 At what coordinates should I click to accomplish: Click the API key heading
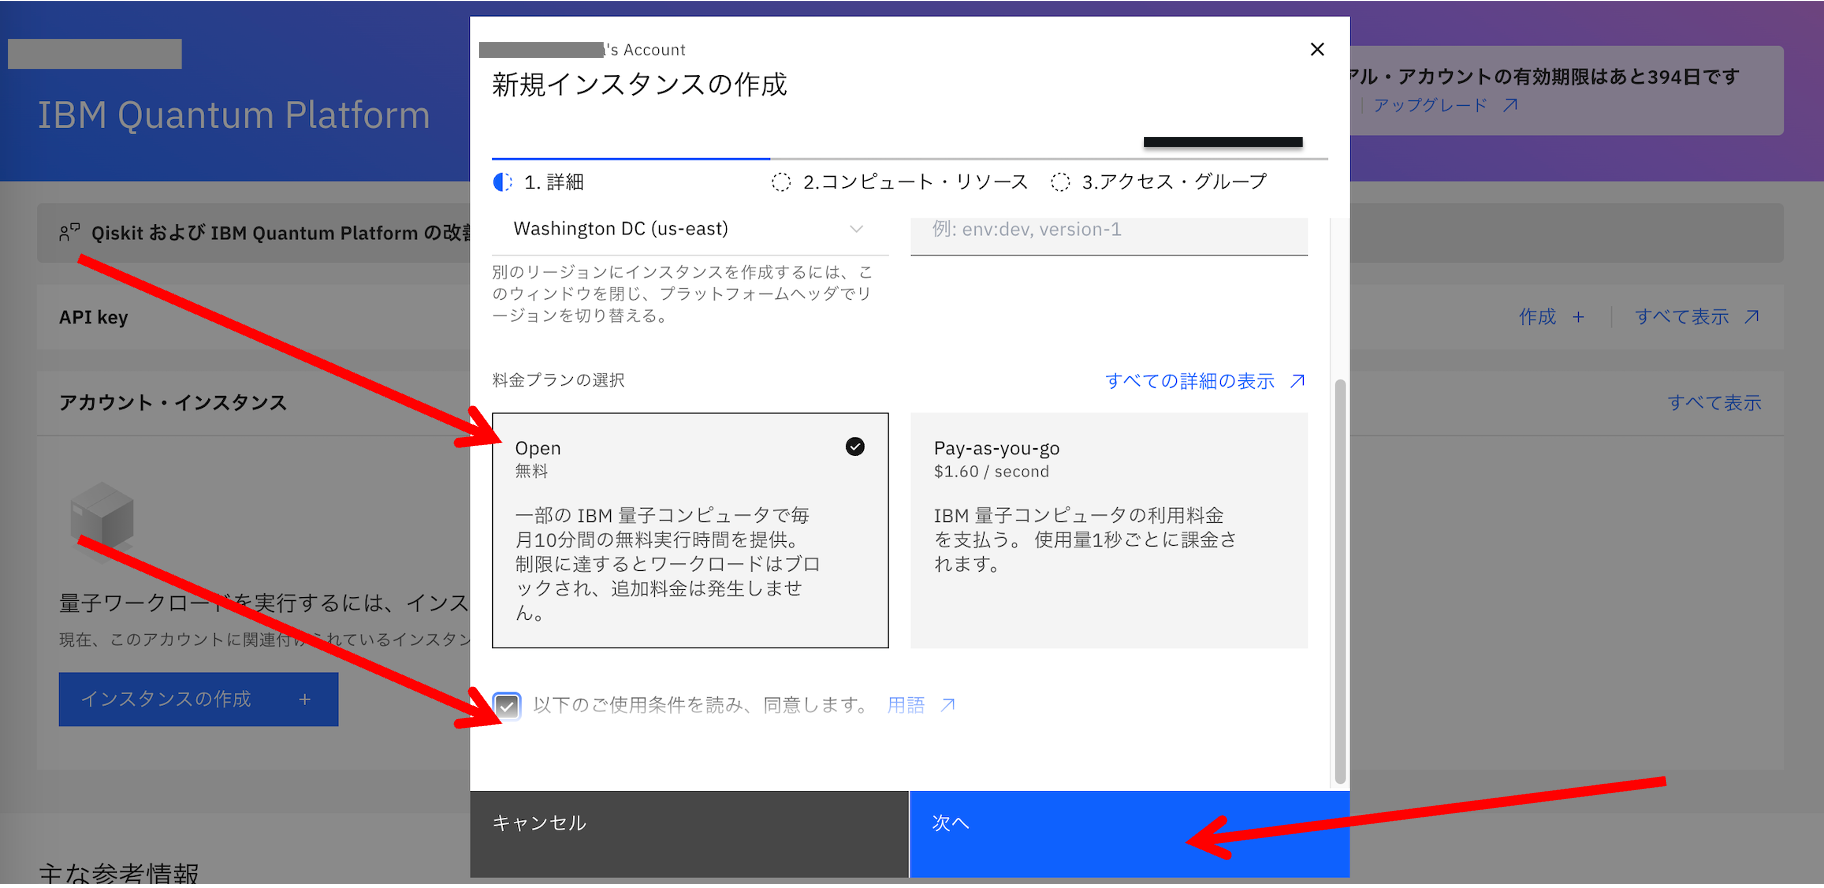click(94, 317)
